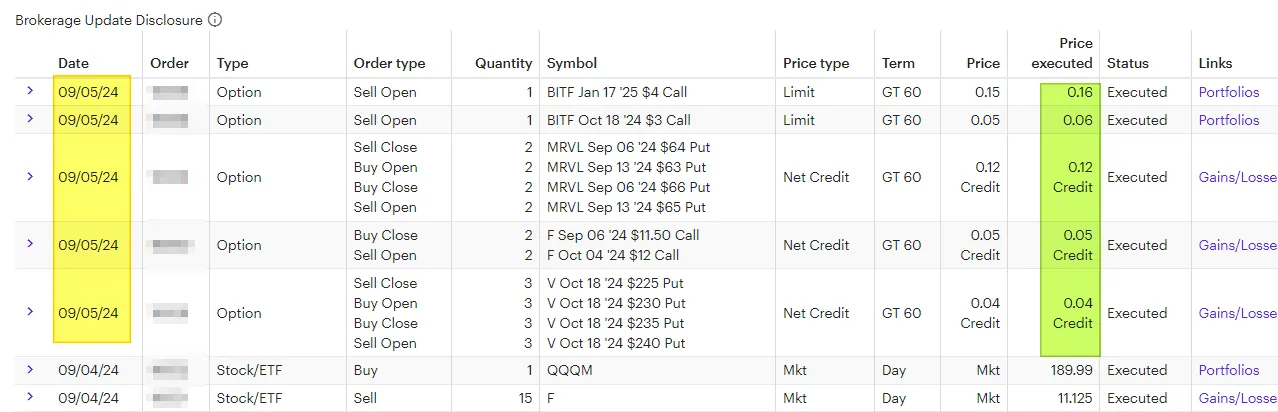Sort by the Status column header
1278x412 pixels.
(1128, 63)
